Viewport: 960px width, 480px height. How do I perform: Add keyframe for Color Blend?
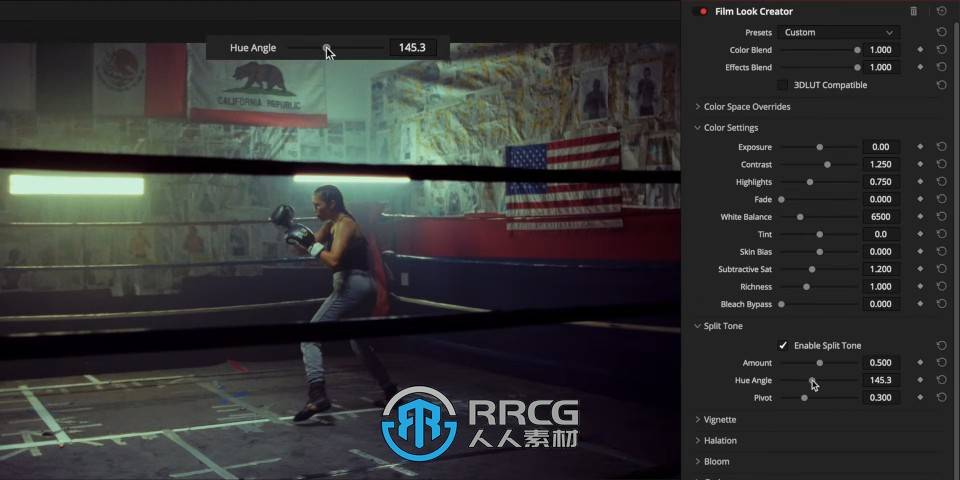click(x=920, y=50)
